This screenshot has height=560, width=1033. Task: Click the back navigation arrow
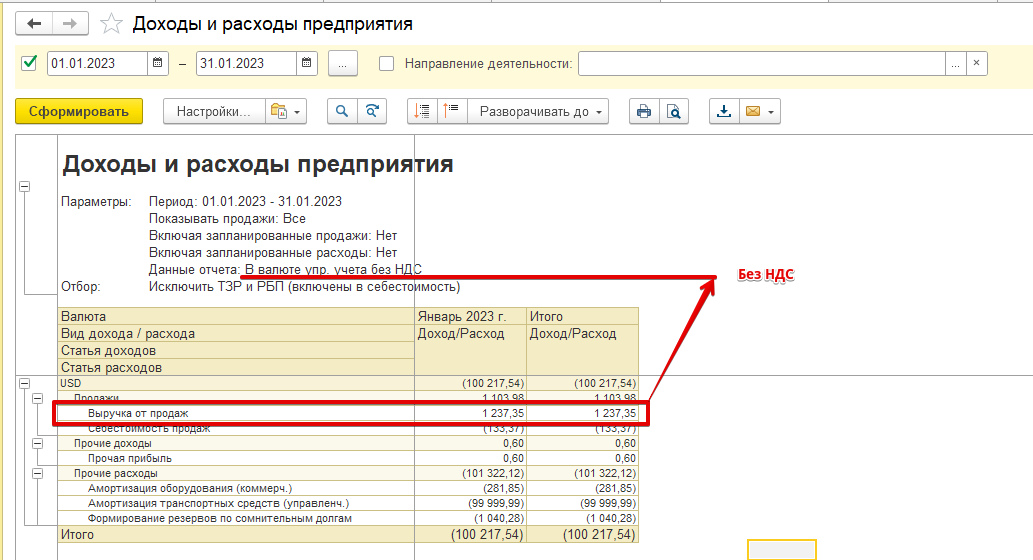pos(35,23)
